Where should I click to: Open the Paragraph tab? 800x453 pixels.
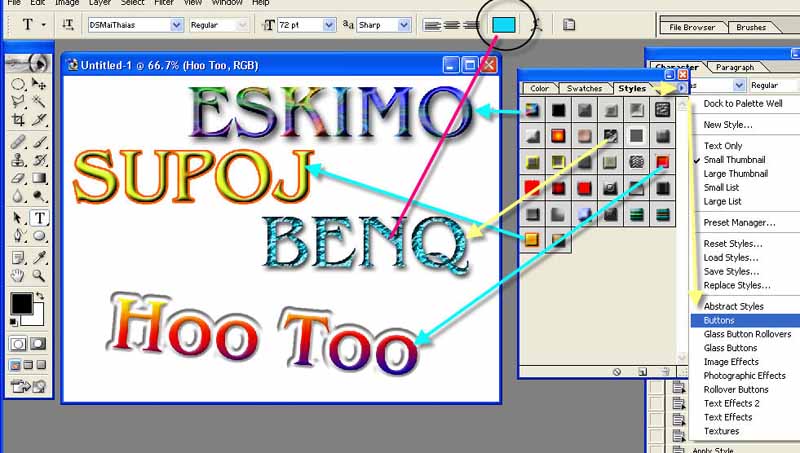click(735, 67)
